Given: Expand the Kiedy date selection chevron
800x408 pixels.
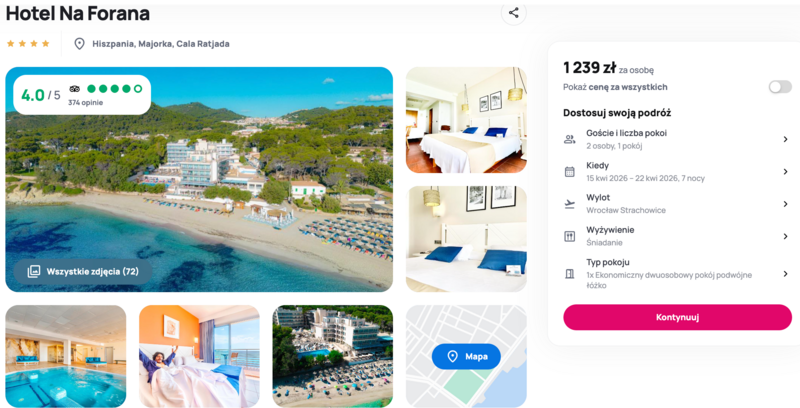Looking at the screenshot, I should point(785,172).
